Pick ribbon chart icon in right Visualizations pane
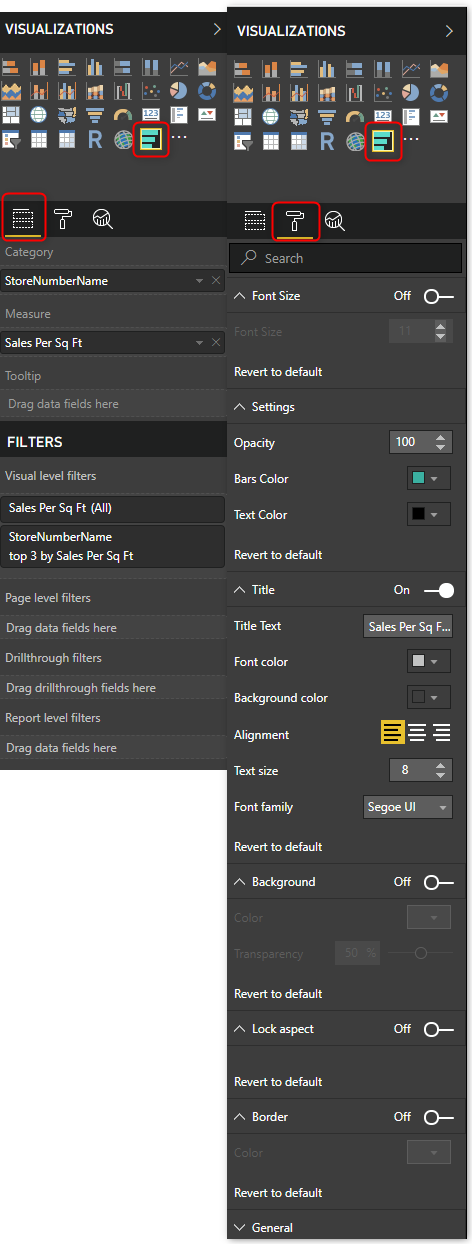472x1244 pixels. [x=325, y=91]
